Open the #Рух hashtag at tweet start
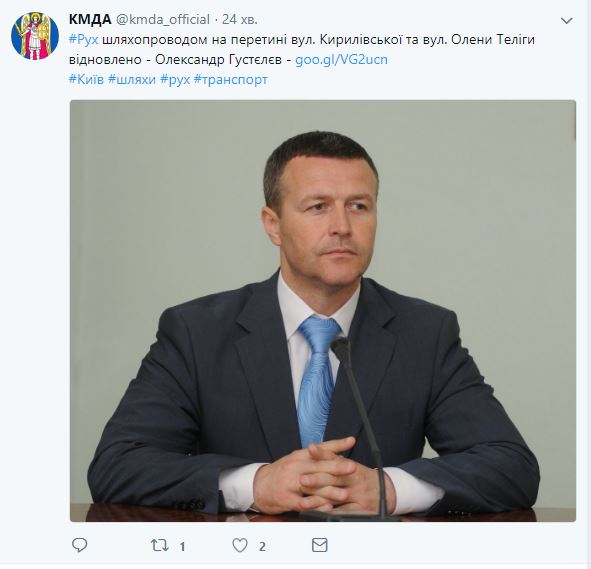Screen dimensions: 591x569 coord(84,40)
